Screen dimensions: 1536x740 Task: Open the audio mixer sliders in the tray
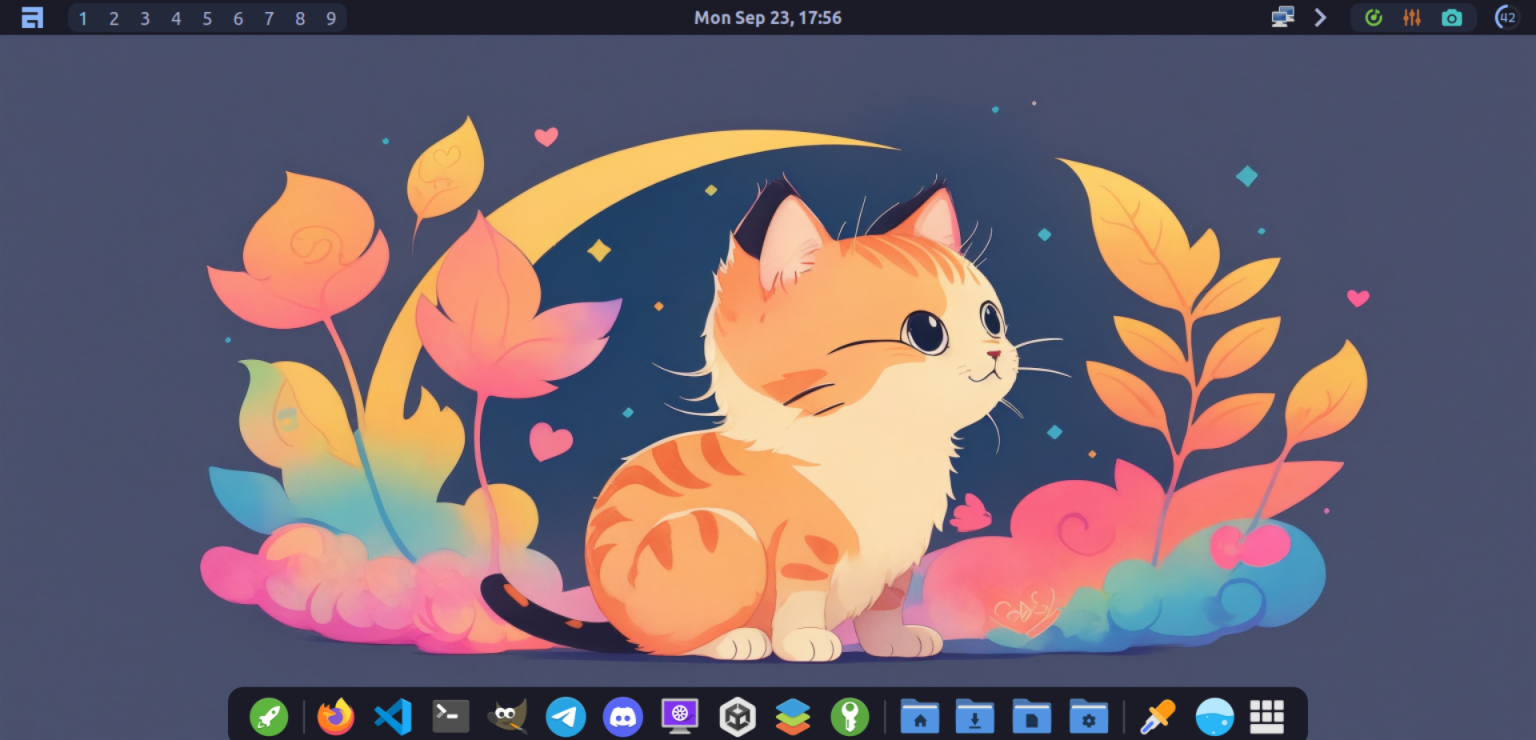(1413, 17)
